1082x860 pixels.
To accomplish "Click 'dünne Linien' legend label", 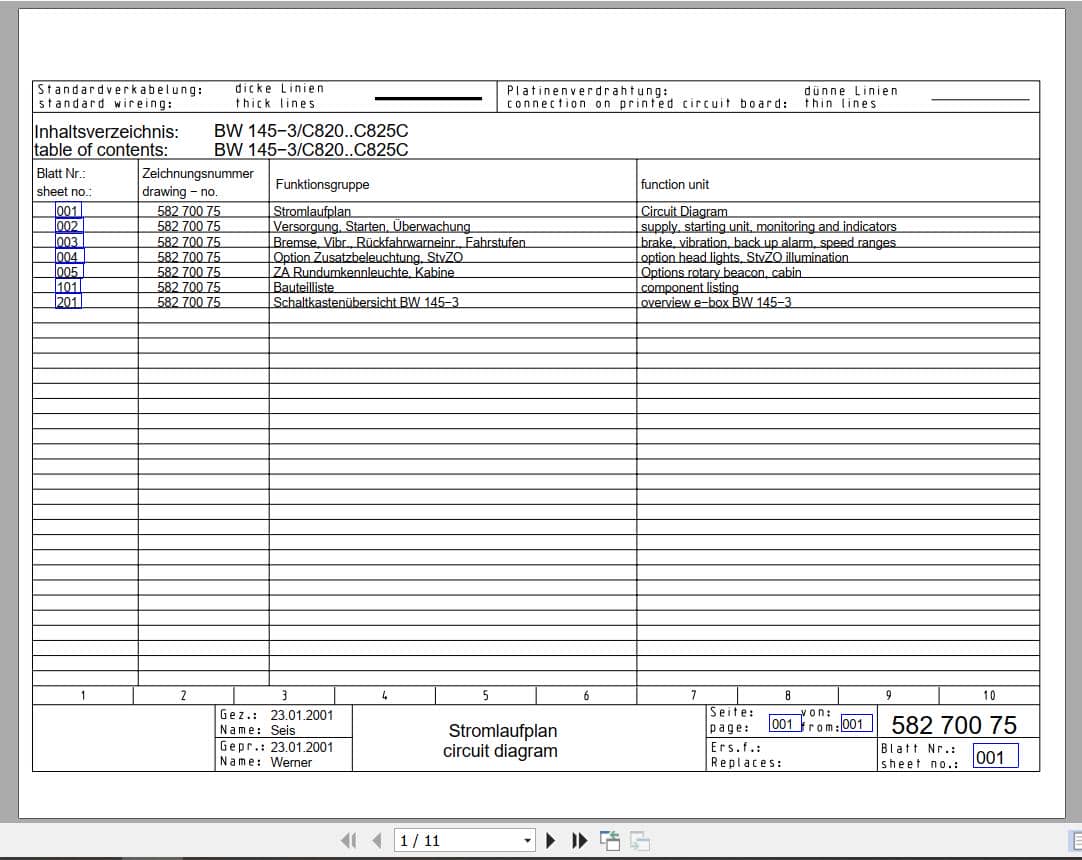I will [851, 90].
